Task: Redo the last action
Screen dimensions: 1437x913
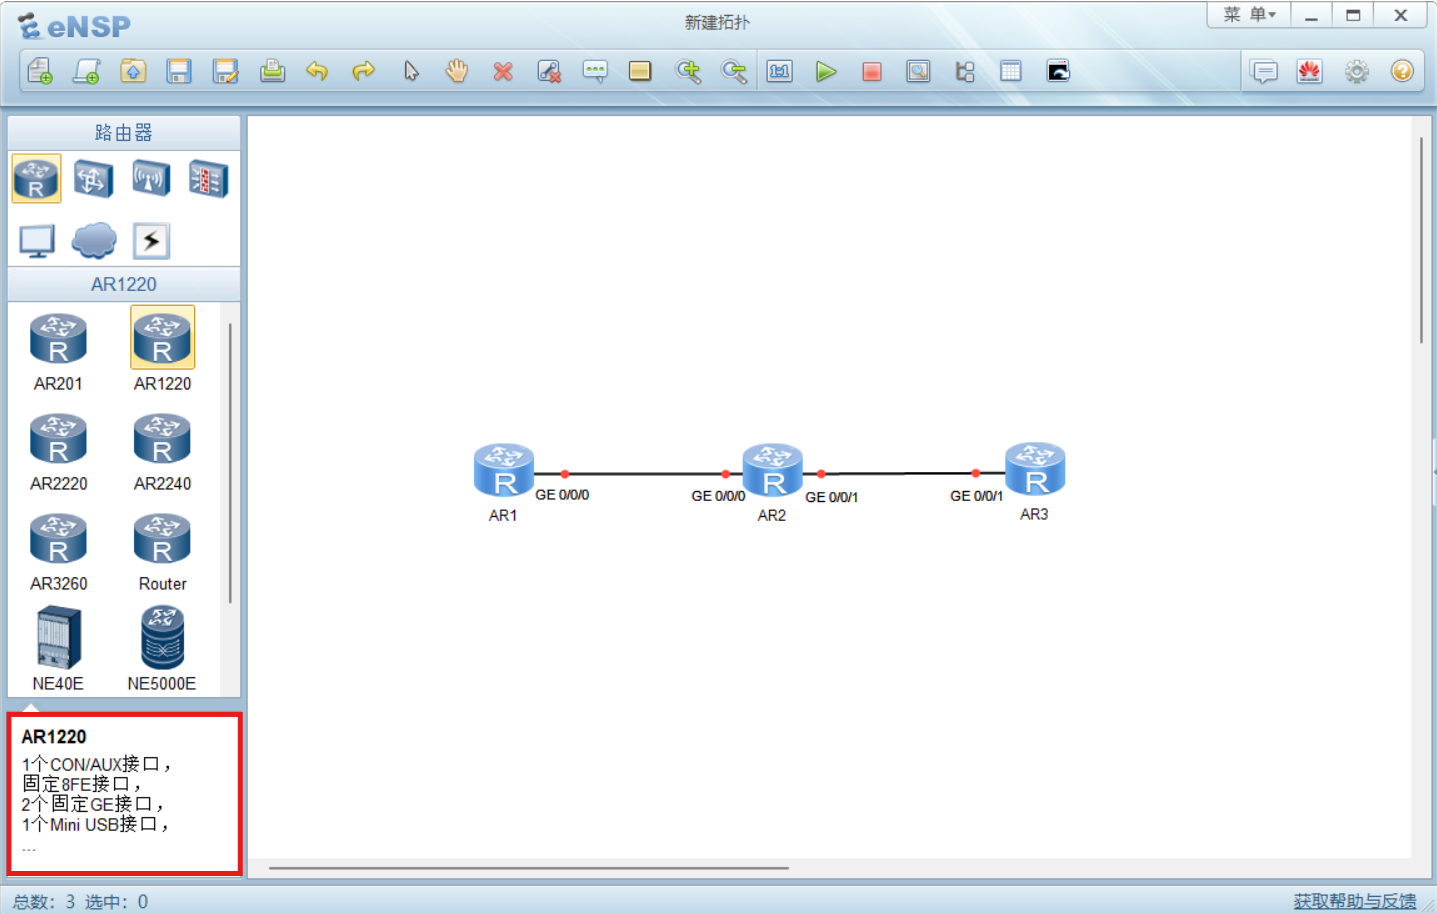Action: tap(363, 71)
